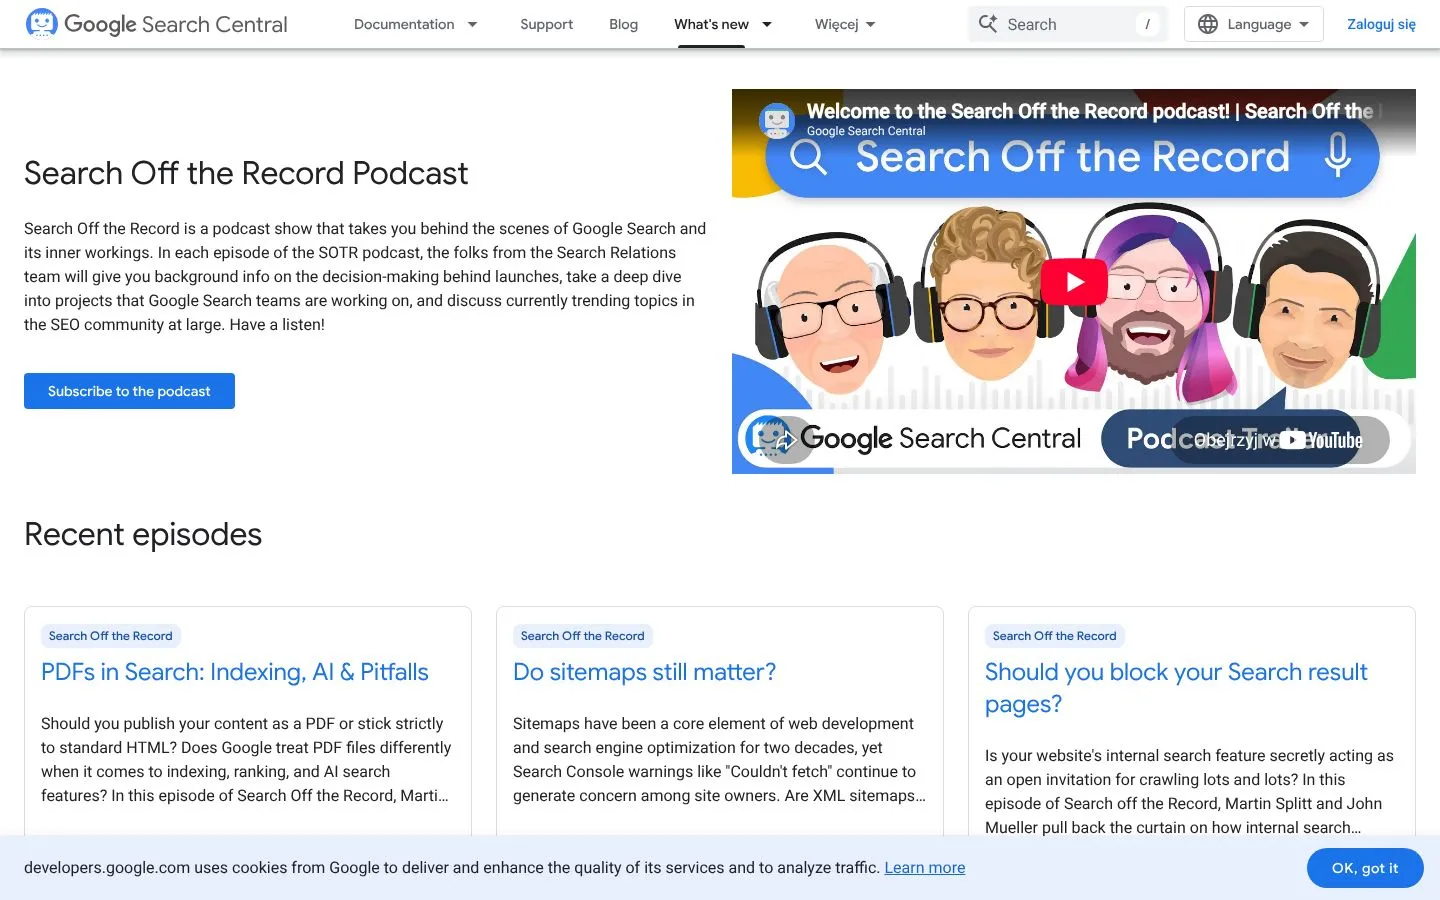Click the sitemaps episode description text
This screenshot has height=900, width=1440.
(719, 760)
